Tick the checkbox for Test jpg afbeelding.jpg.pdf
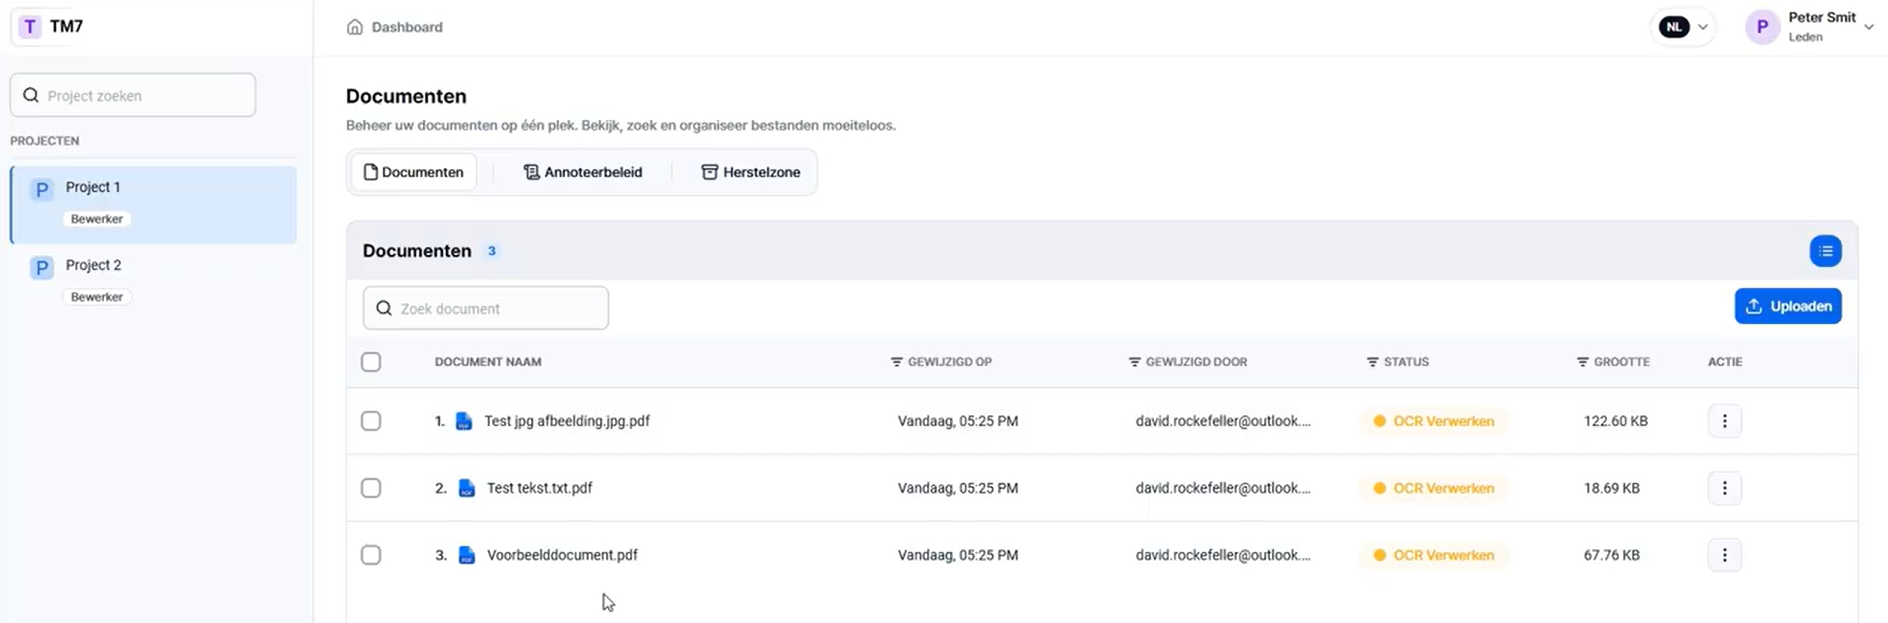The image size is (1888, 623). [x=371, y=421]
